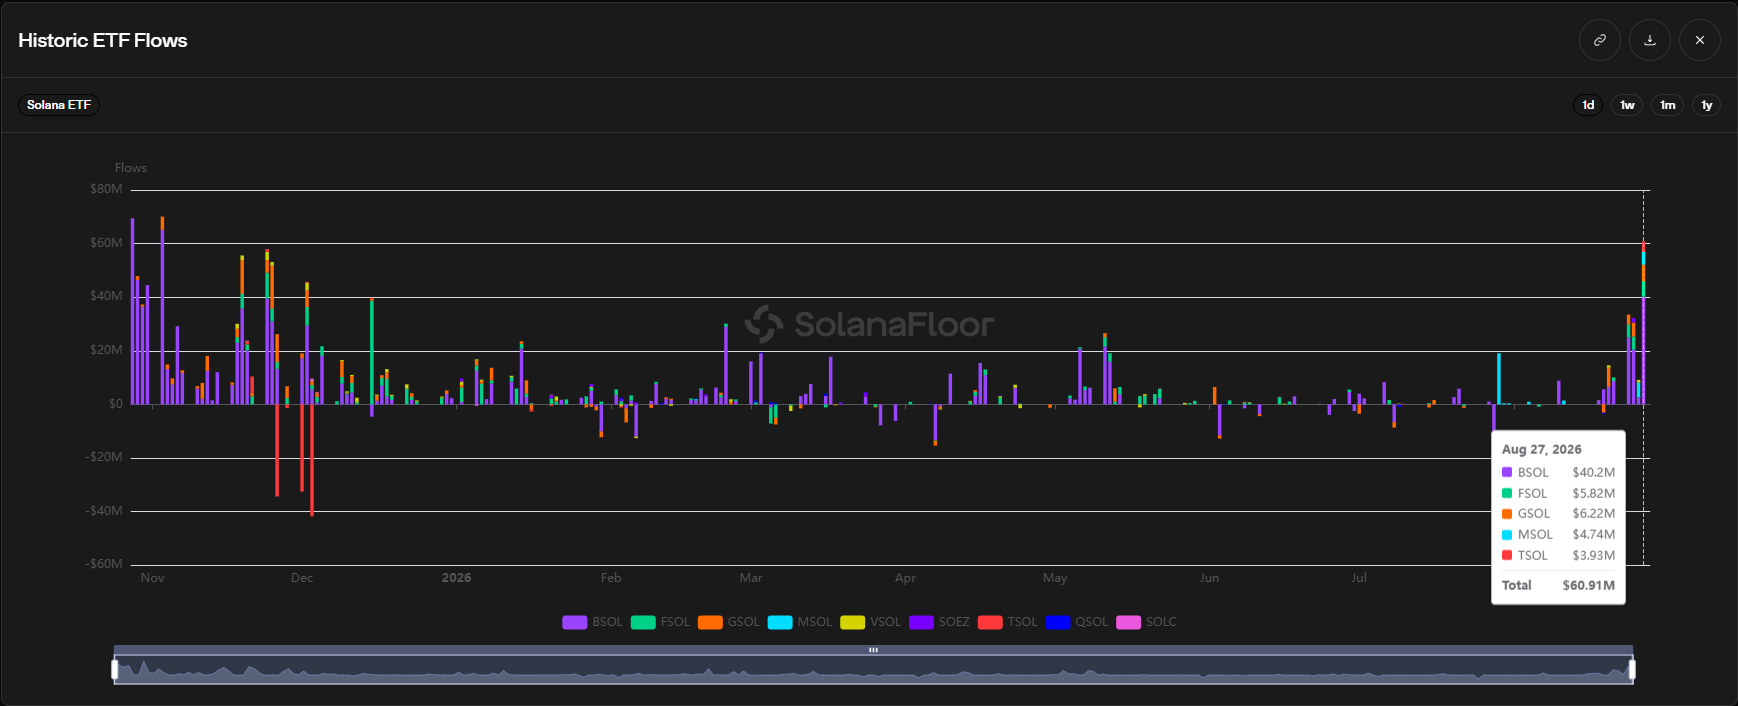
Task: Toggle GSOL series in legend
Action: pos(729,622)
